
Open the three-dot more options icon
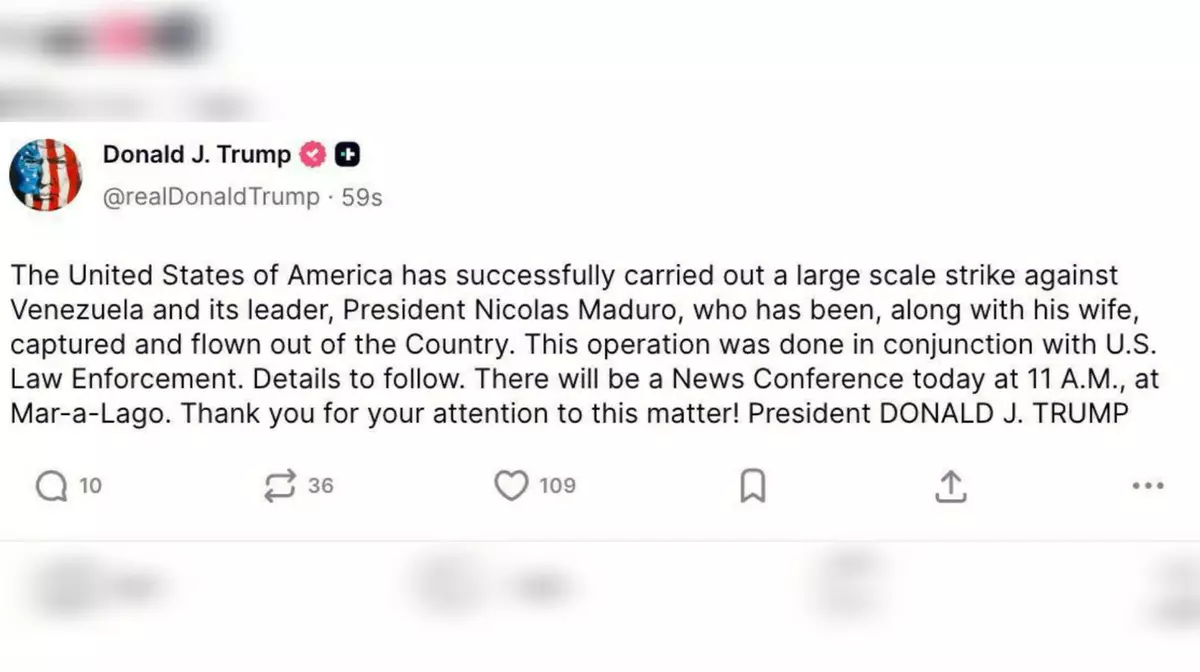[1145, 485]
